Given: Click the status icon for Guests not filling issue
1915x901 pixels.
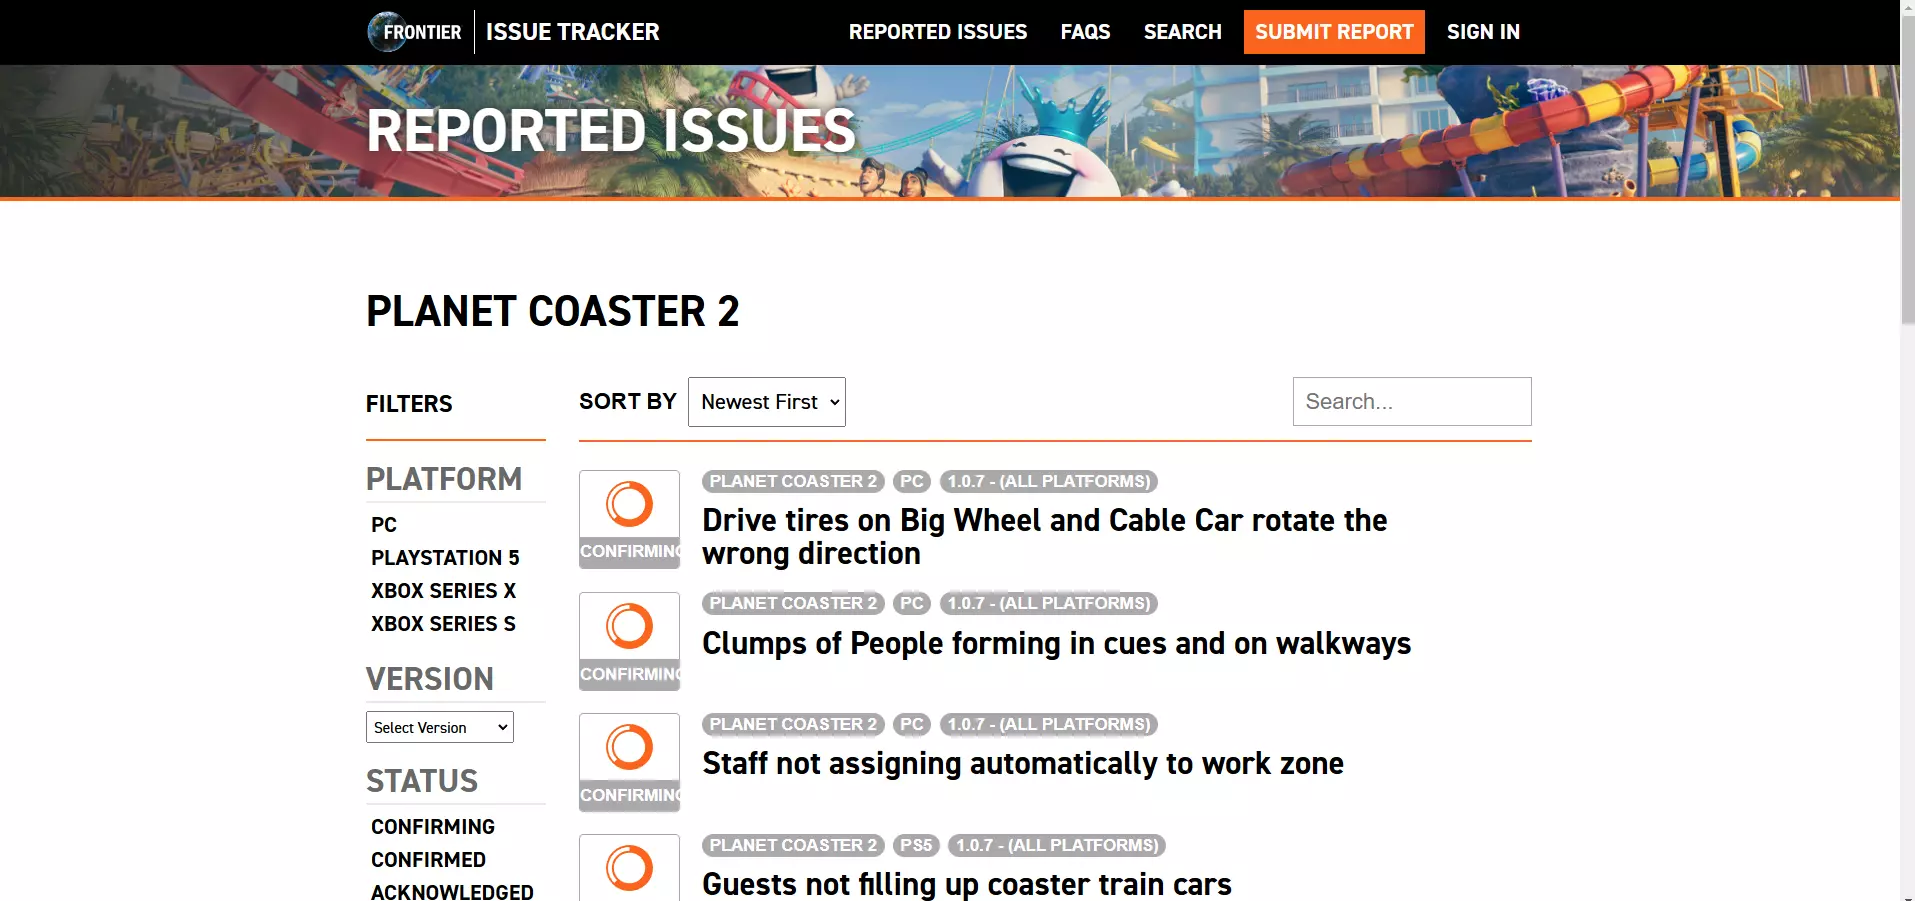Looking at the screenshot, I should (629, 868).
